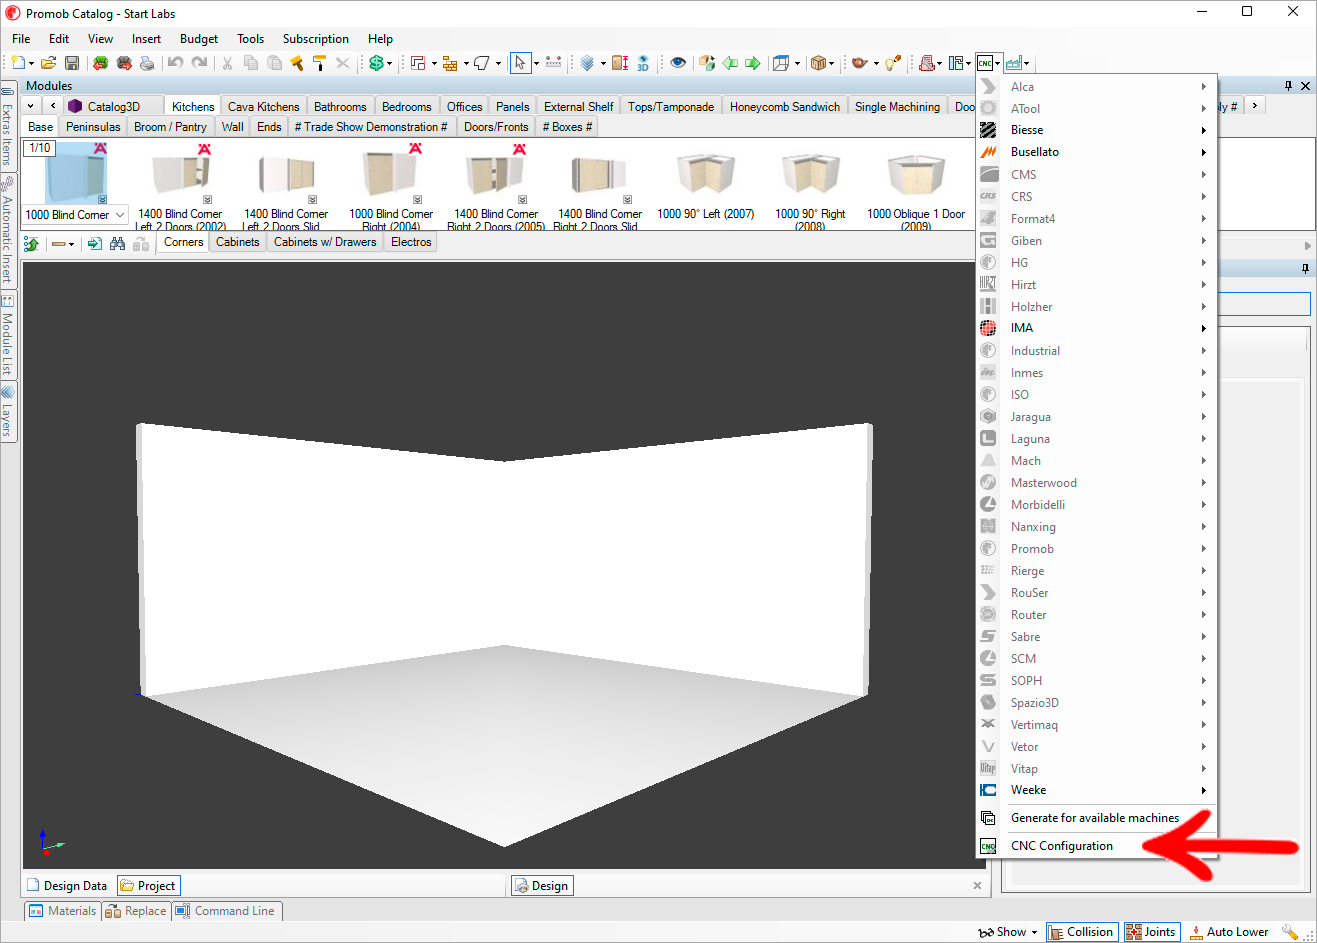Click the teapot render icon
The height and width of the screenshot is (943, 1317).
pyautogui.click(x=859, y=63)
